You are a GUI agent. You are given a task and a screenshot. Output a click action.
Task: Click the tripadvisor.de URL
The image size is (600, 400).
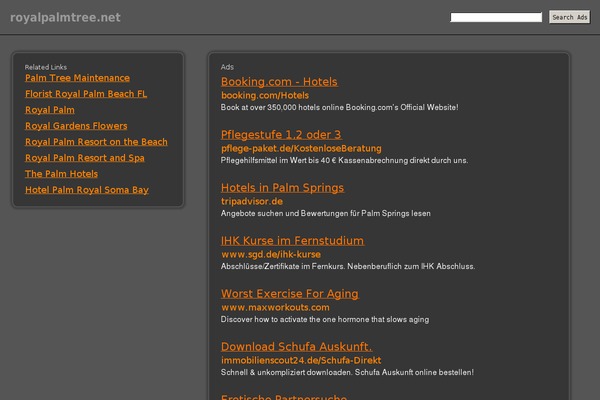point(252,201)
